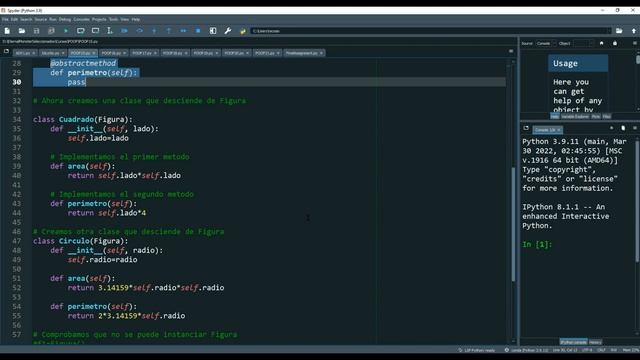Image resolution: width=640 pixels, height=360 pixels.
Task: Select the Console 1/A tab
Action: click(547, 130)
